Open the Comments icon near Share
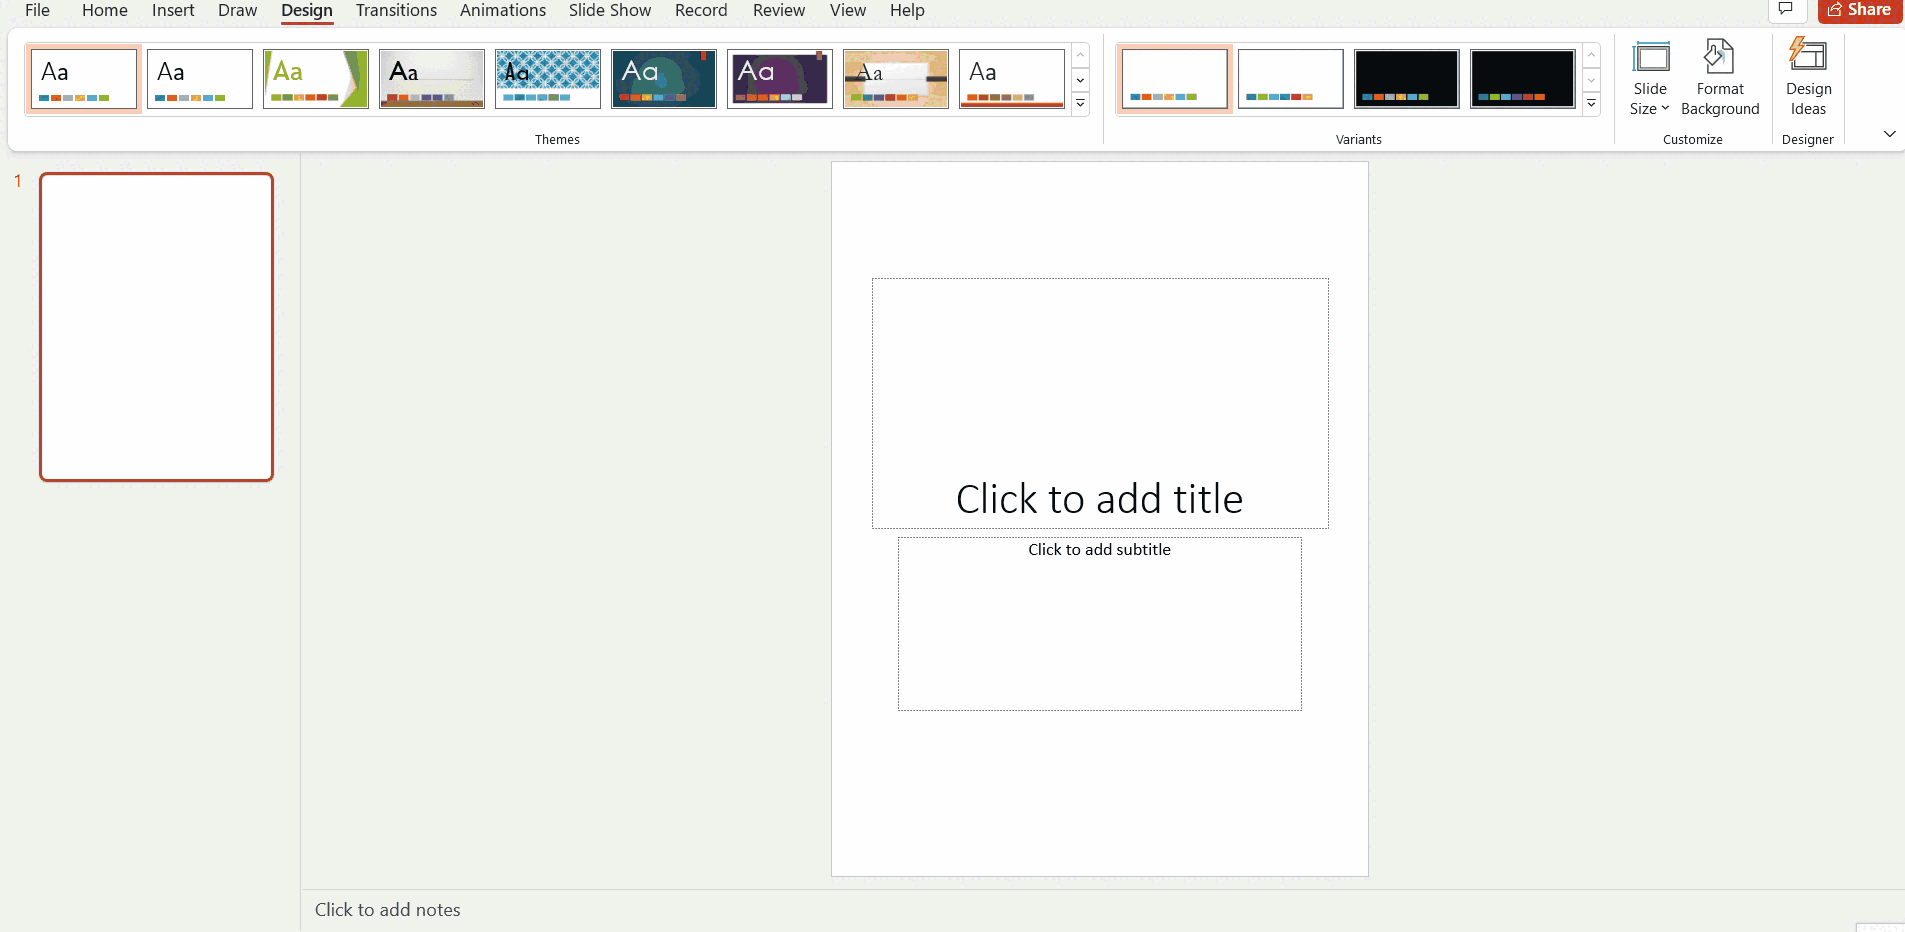The image size is (1905, 932). coord(1786,10)
